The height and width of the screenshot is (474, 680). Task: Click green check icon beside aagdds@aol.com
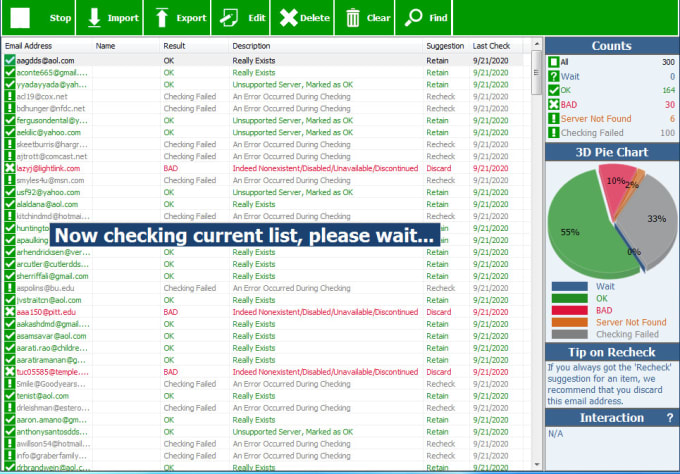(9, 61)
